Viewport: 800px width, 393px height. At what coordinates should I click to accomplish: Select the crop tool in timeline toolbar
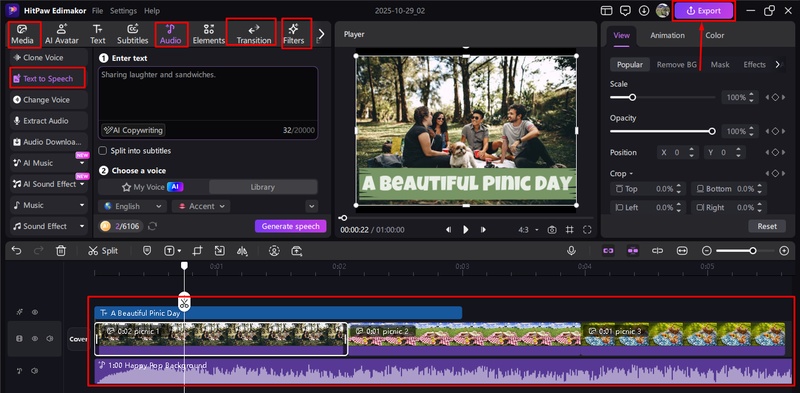197,251
